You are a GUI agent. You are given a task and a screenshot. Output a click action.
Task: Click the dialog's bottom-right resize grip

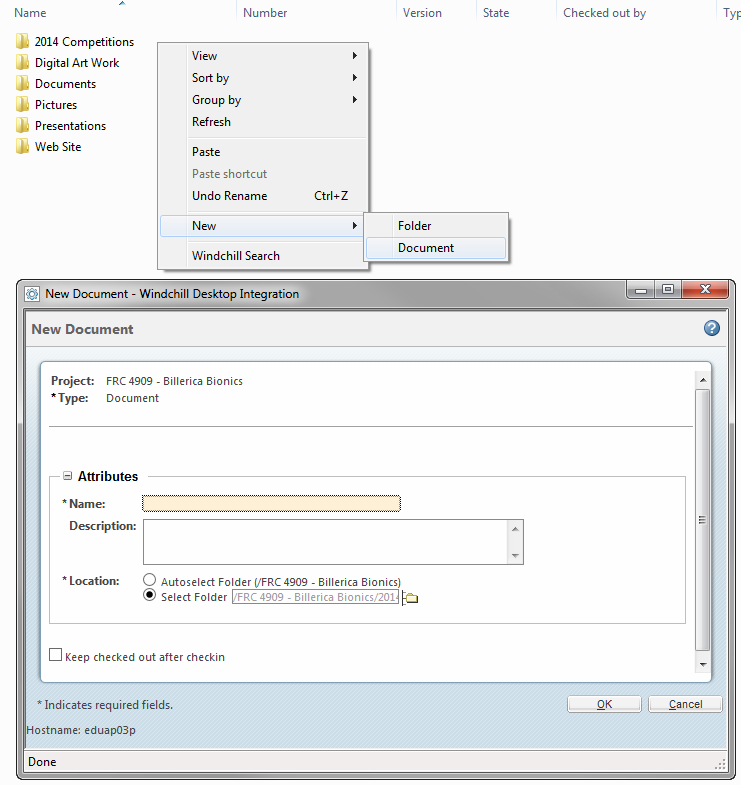pos(720,763)
